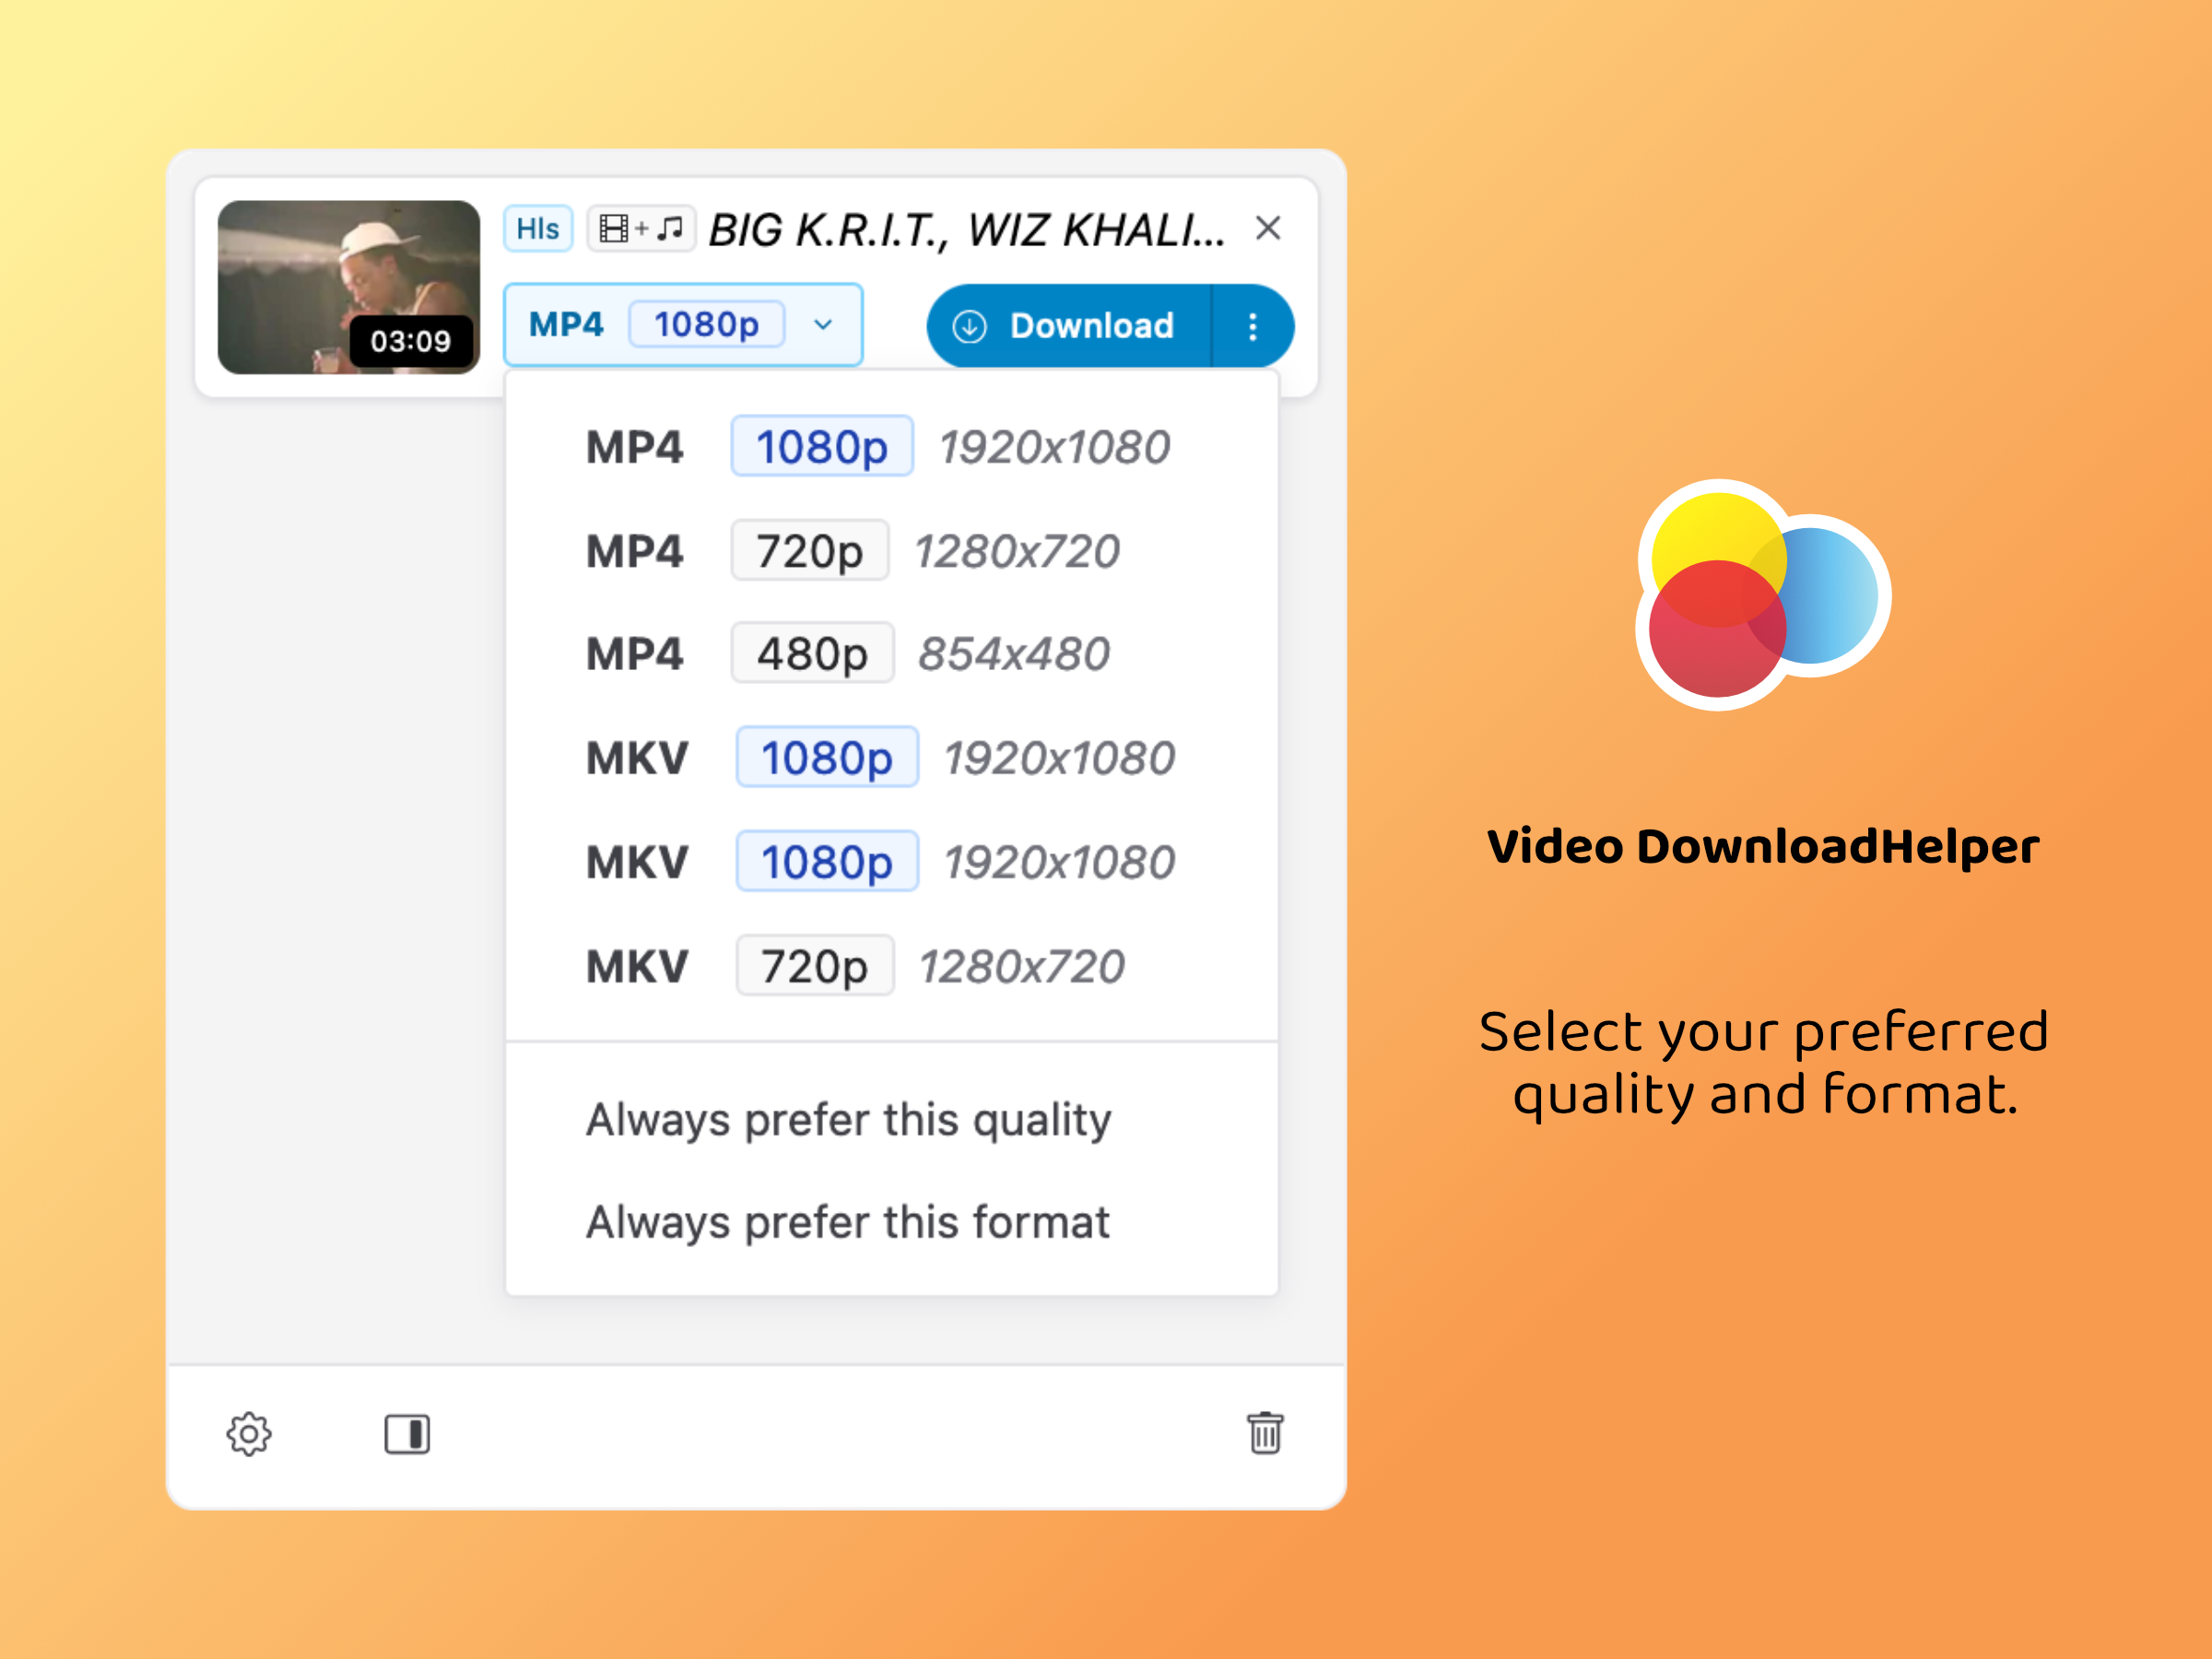Enable Always prefer this quality

847,1120
